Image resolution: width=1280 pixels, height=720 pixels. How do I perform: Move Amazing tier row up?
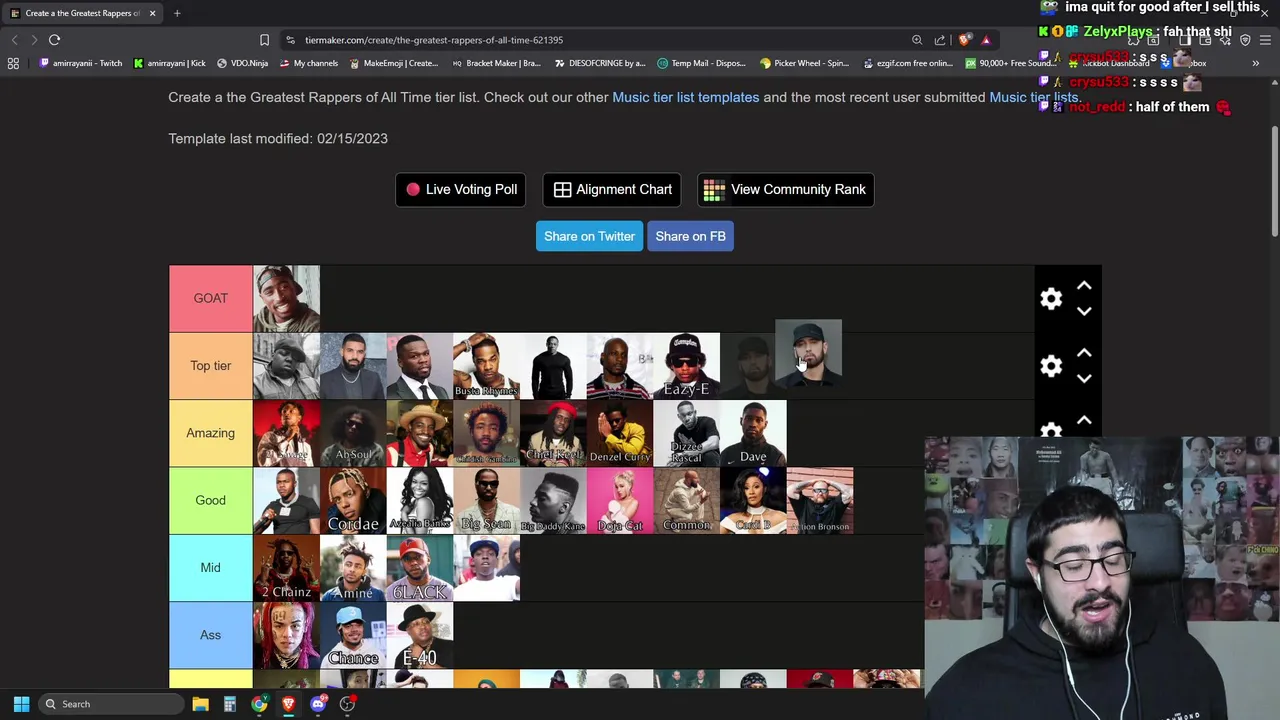pyautogui.click(x=1084, y=420)
